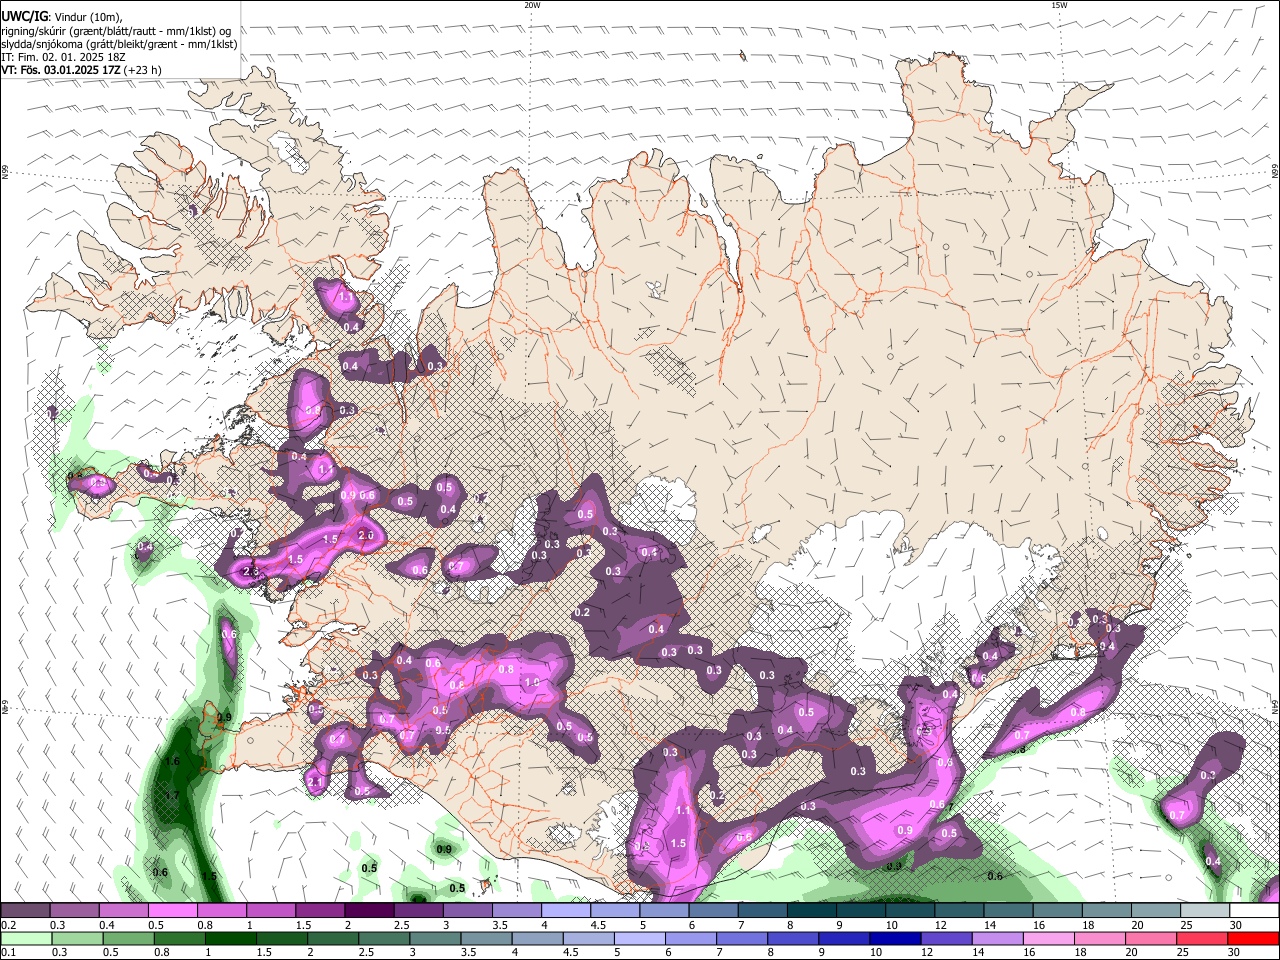This screenshot has width=1280, height=960.
Task: Click the white swatch above 30, upper legend
Action: tap(1254, 911)
